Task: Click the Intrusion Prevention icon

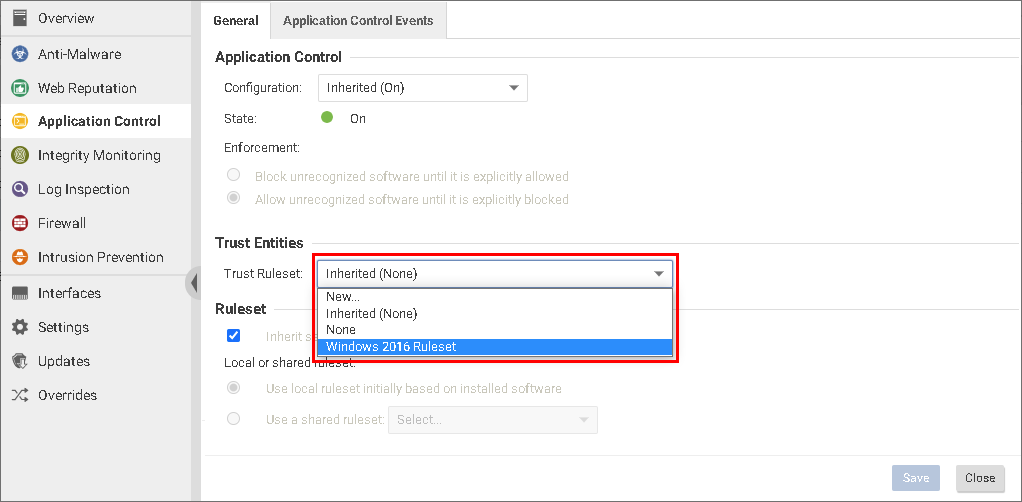Action: [19, 257]
